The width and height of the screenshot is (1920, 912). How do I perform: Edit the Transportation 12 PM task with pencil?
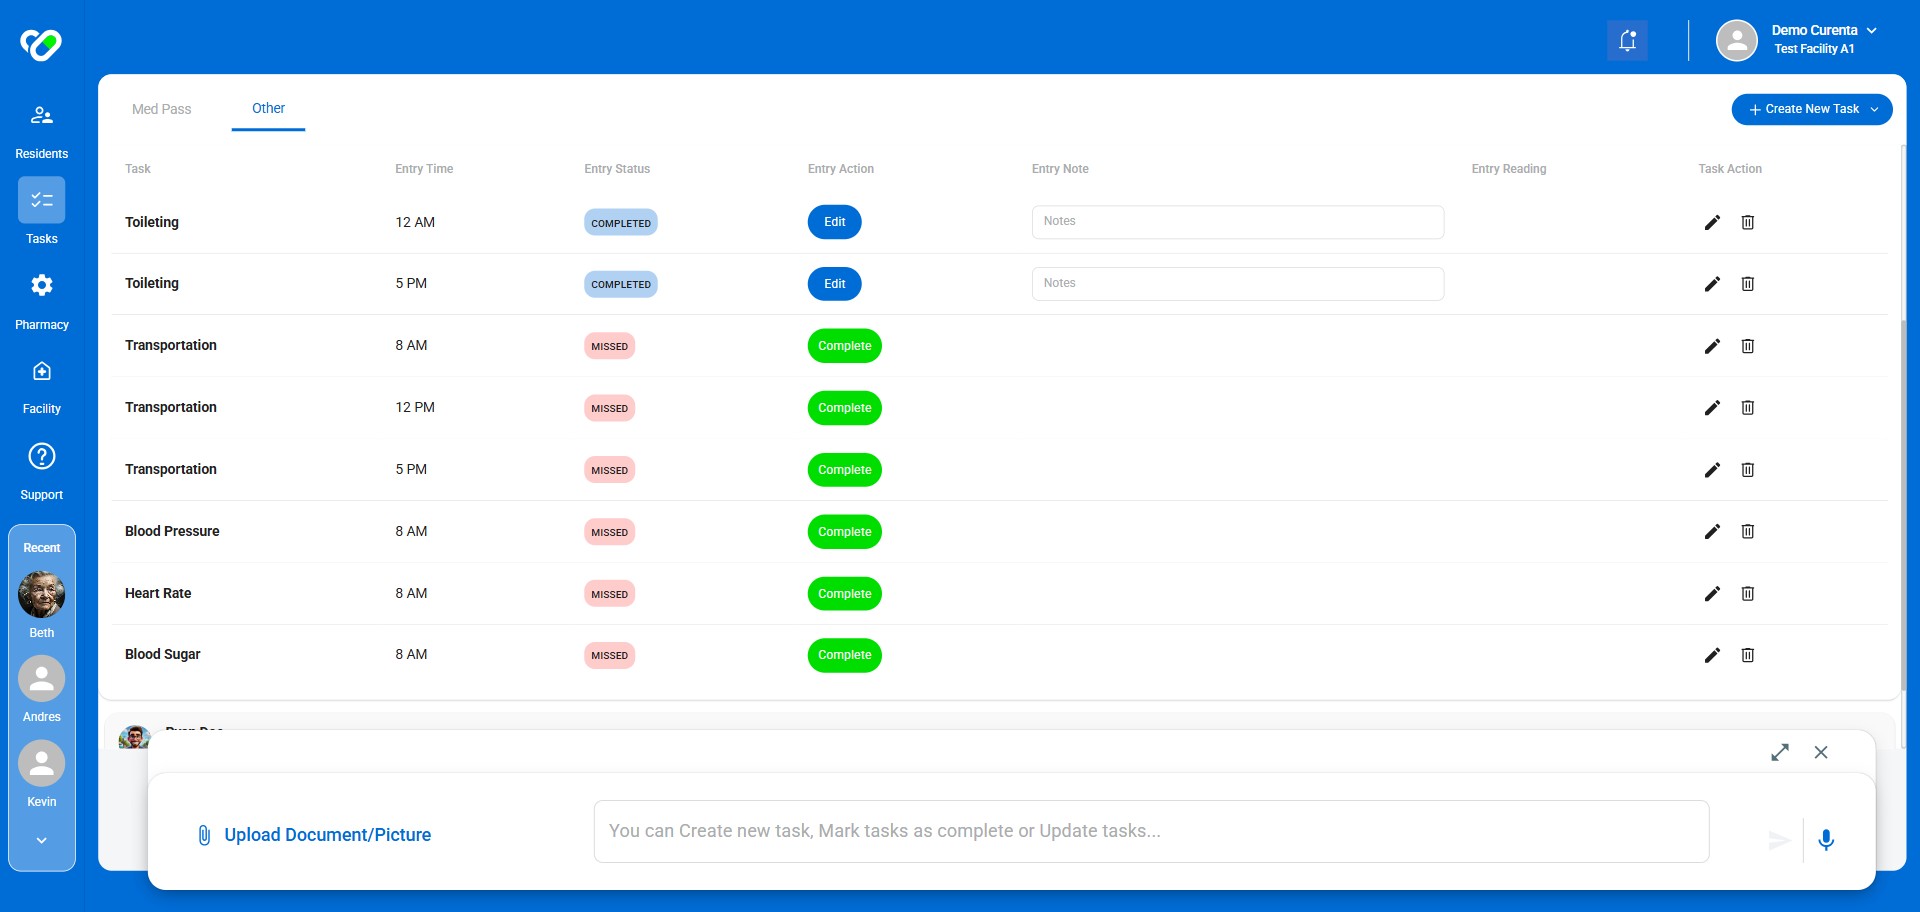coord(1712,408)
